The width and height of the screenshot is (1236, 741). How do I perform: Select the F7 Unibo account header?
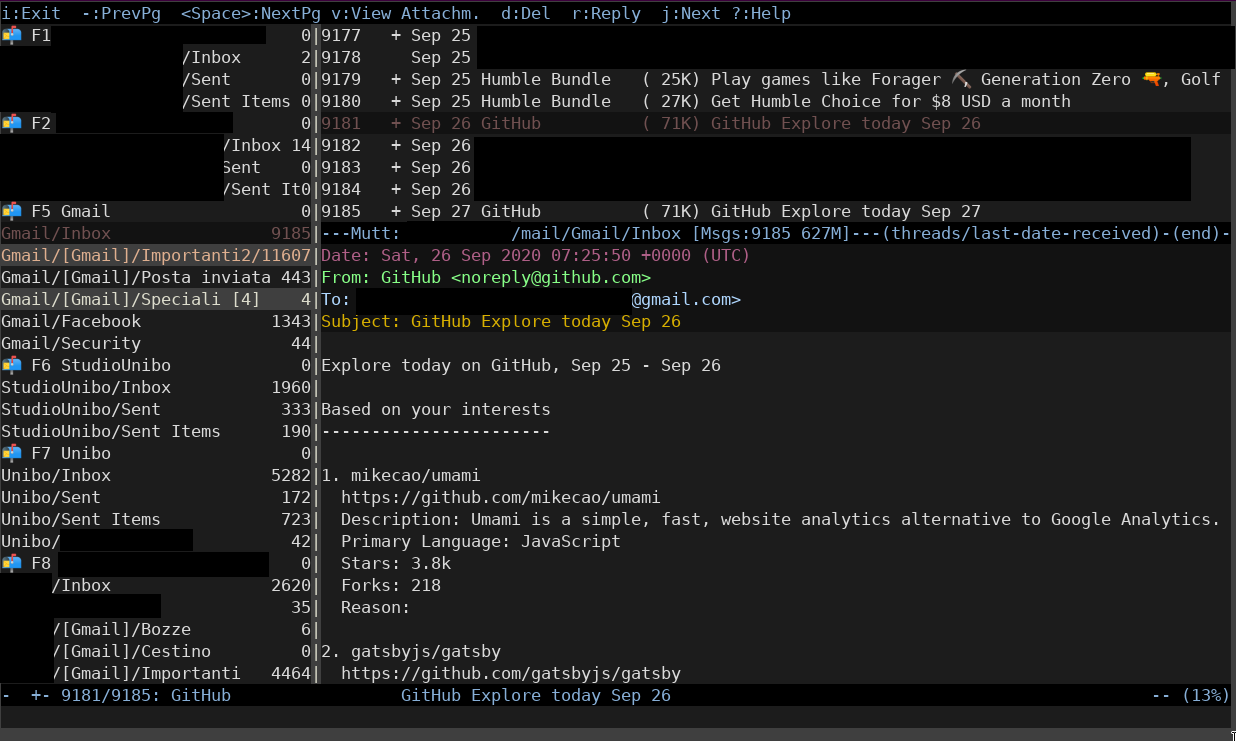tap(156, 454)
